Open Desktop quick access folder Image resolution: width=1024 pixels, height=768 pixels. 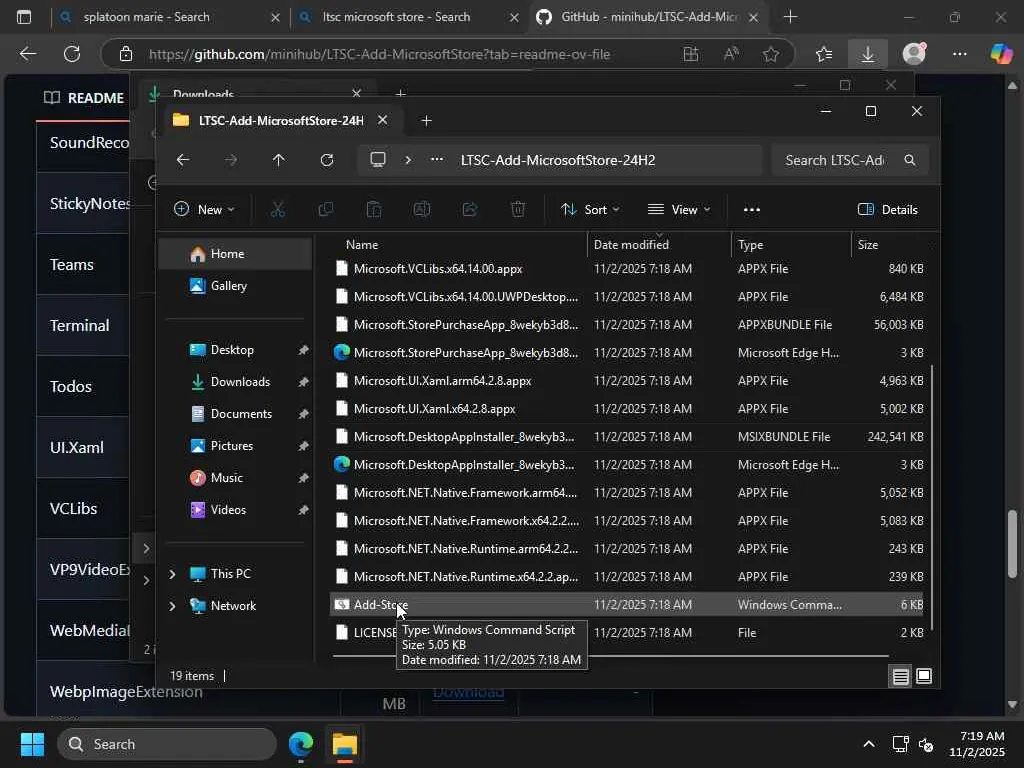pos(236,350)
